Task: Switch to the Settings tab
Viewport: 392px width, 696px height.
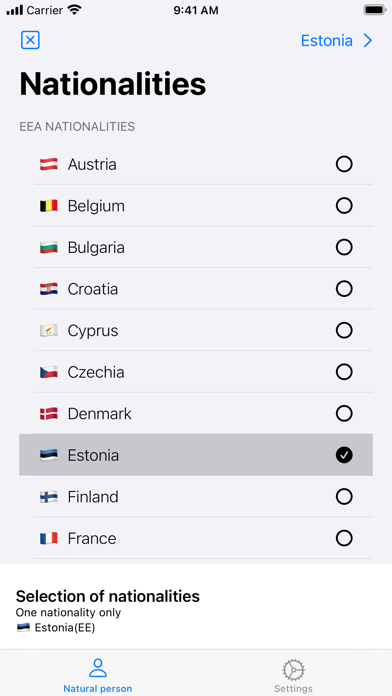Action: (293, 674)
